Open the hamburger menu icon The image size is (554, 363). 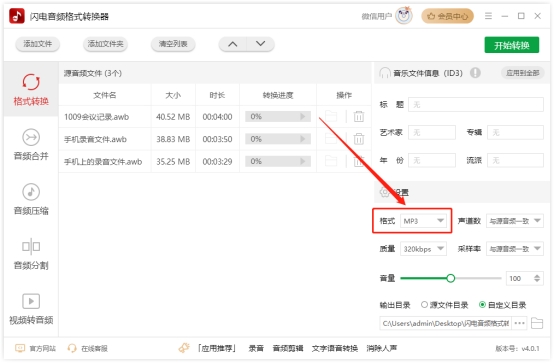click(x=488, y=16)
